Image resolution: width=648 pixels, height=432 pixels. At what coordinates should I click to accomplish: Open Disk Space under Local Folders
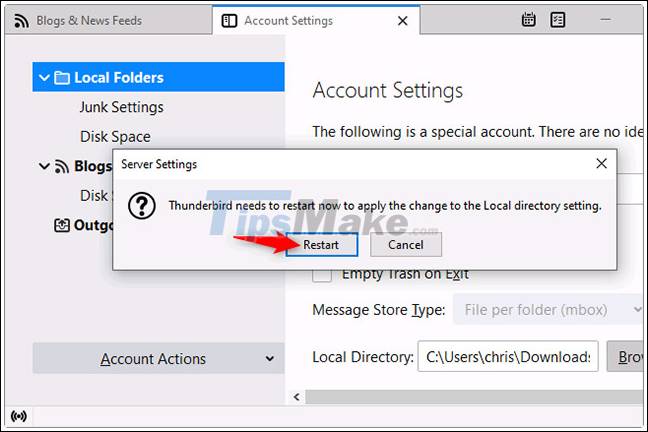pos(115,136)
